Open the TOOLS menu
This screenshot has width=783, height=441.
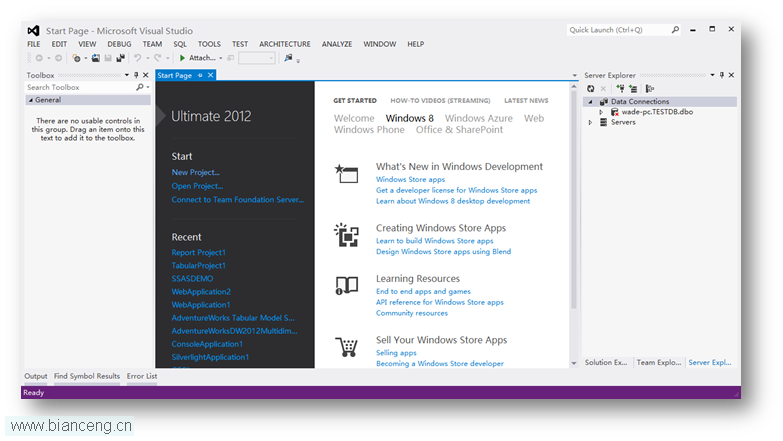[209, 44]
